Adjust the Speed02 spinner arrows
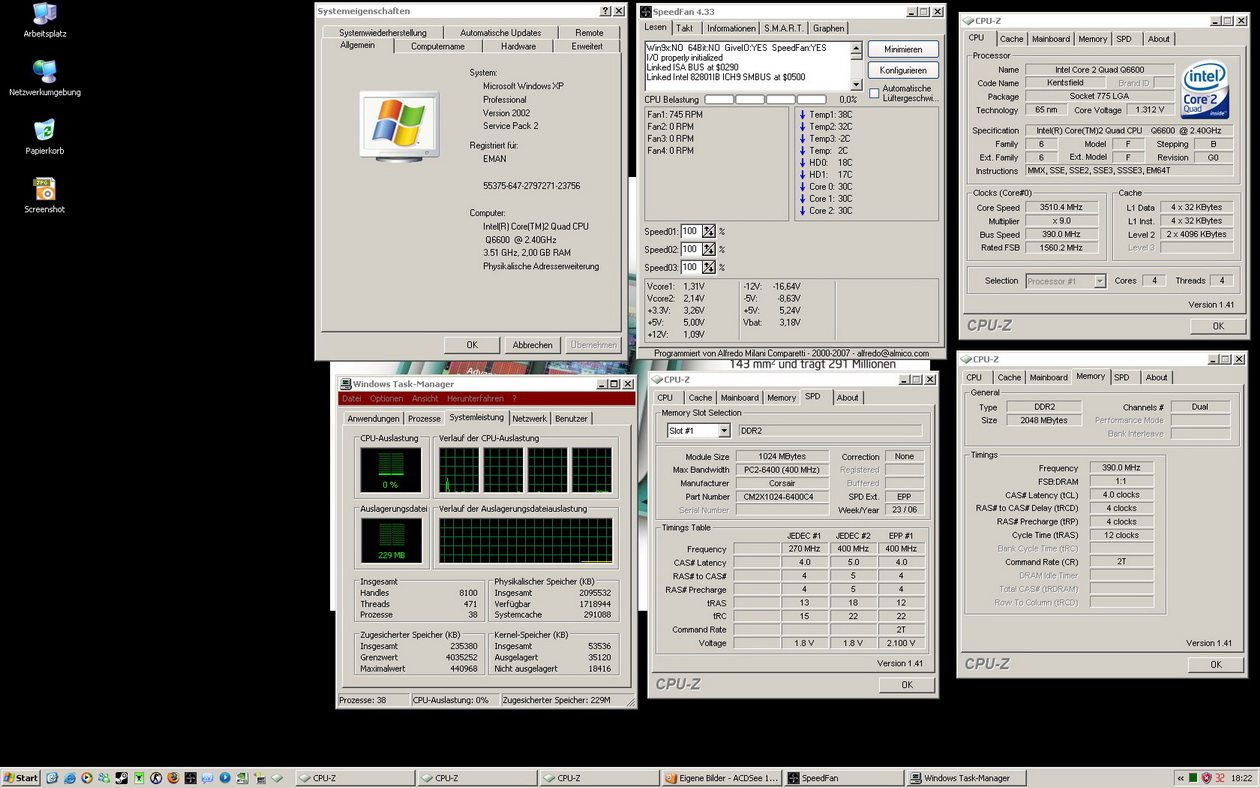Image resolution: width=1260 pixels, height=788 pixels. click(709, 249)
